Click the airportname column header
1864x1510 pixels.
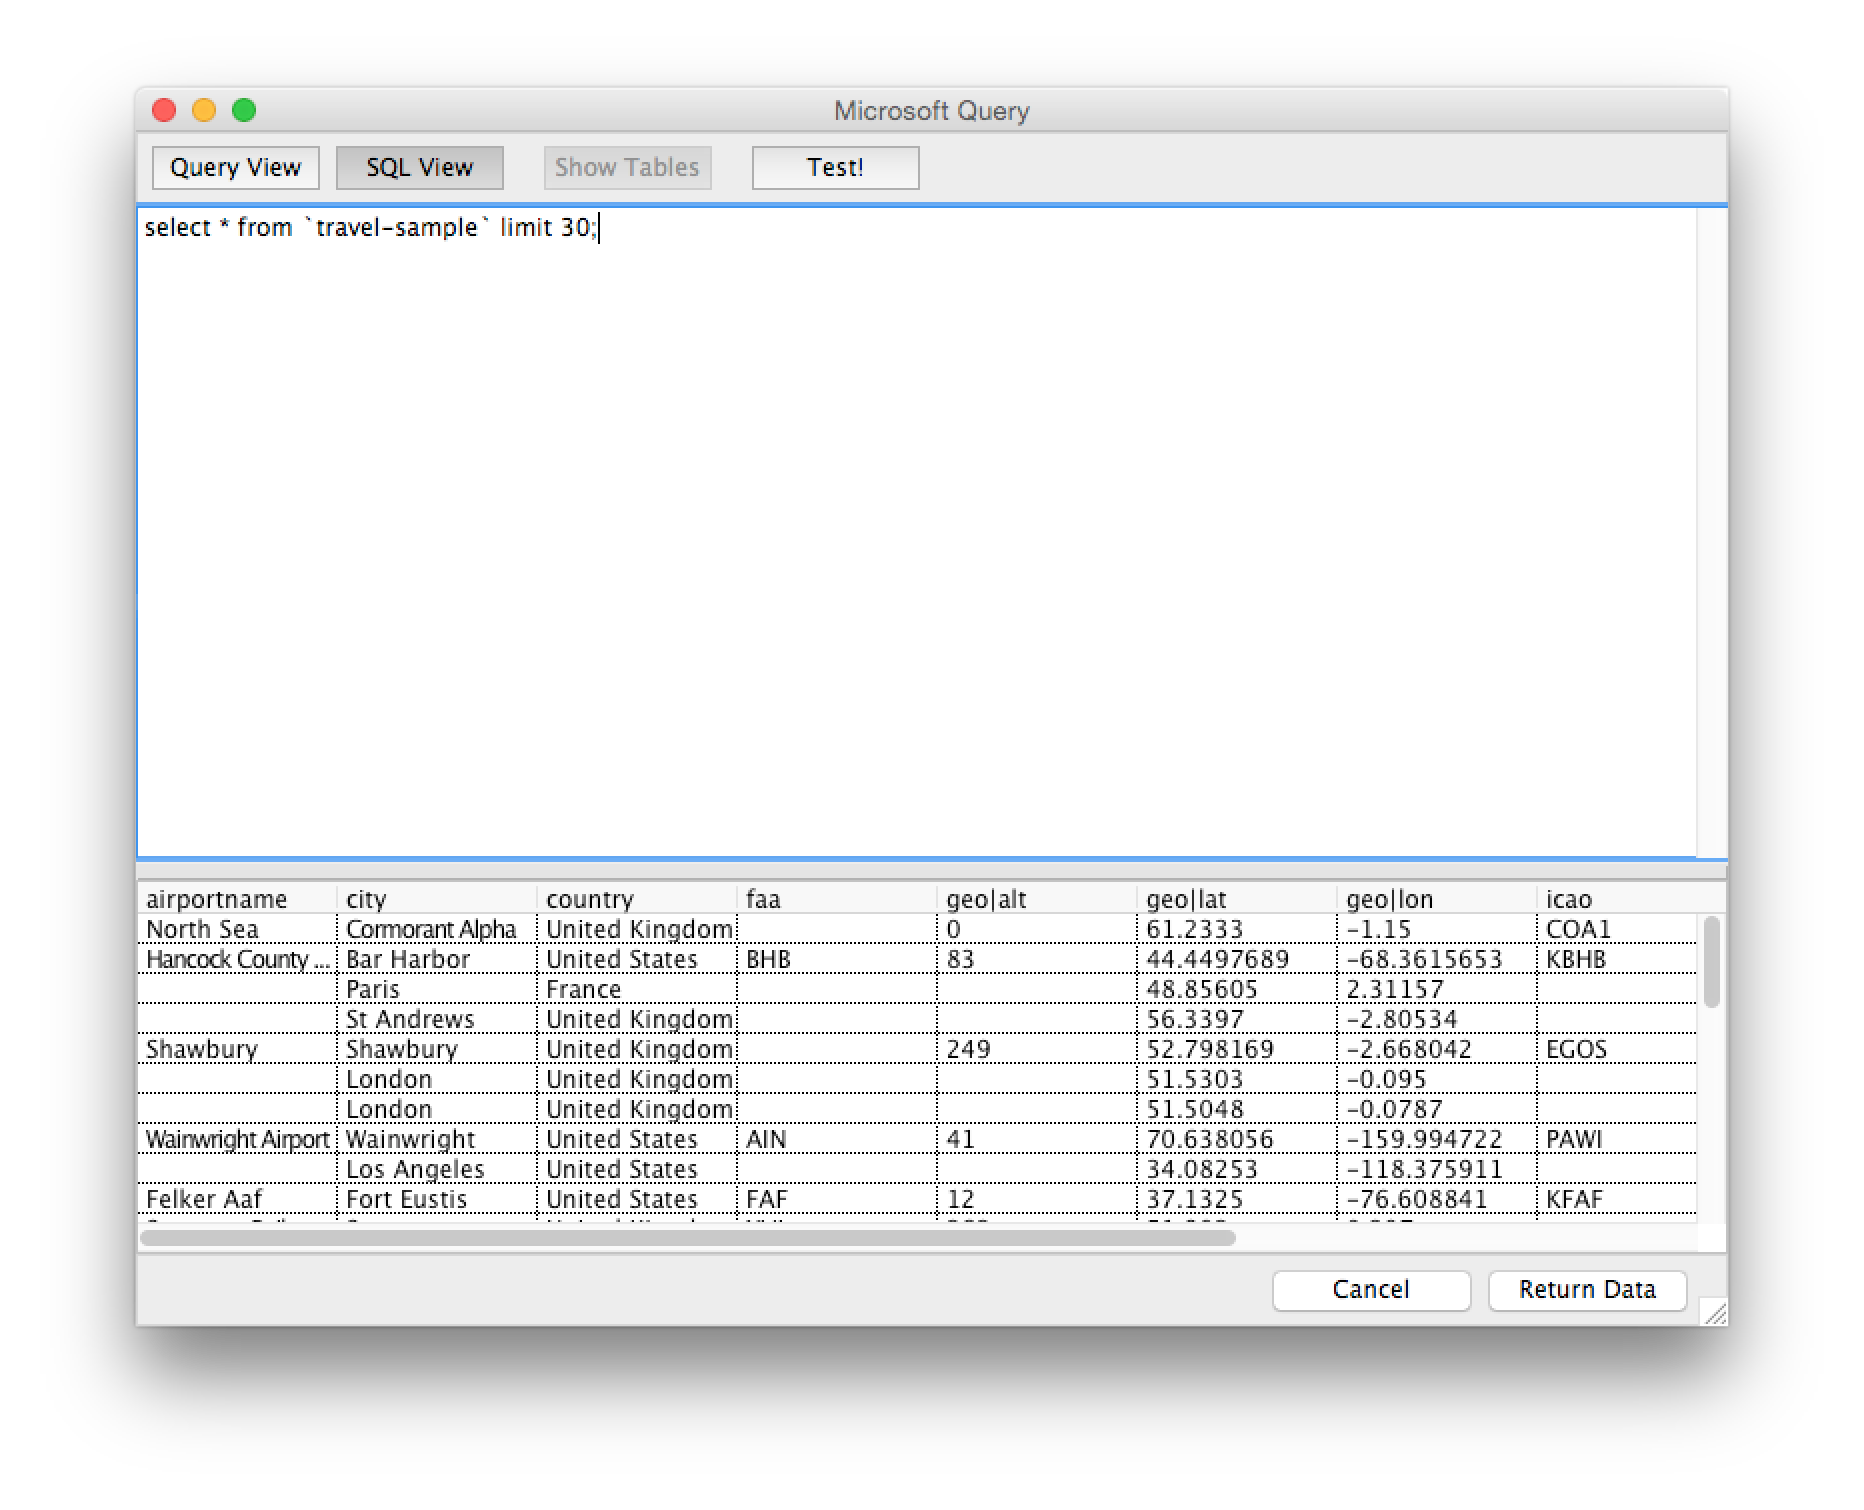237,899
